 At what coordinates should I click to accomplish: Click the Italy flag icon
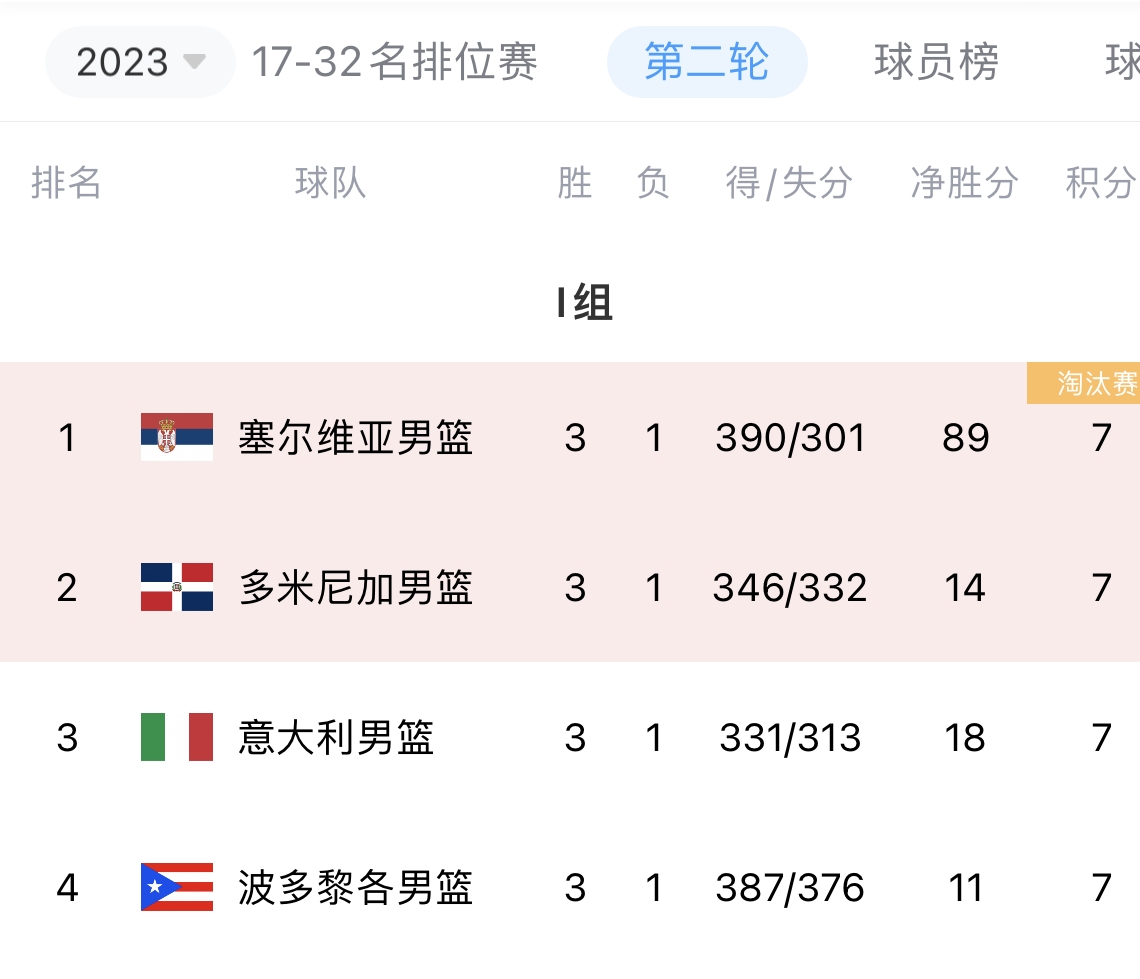177,737
